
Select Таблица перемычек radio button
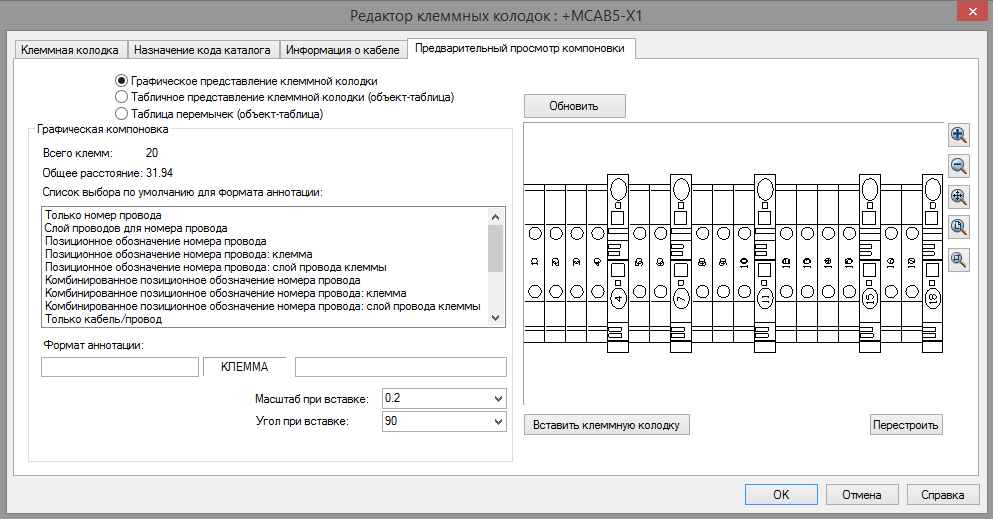coord(122,114)
